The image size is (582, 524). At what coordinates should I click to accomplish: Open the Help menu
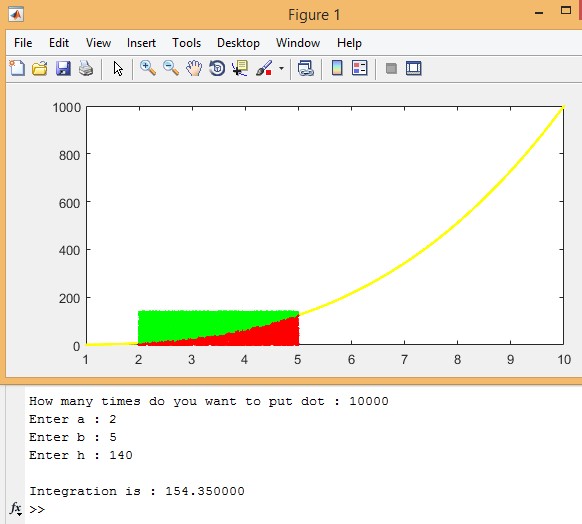(349, 43)
